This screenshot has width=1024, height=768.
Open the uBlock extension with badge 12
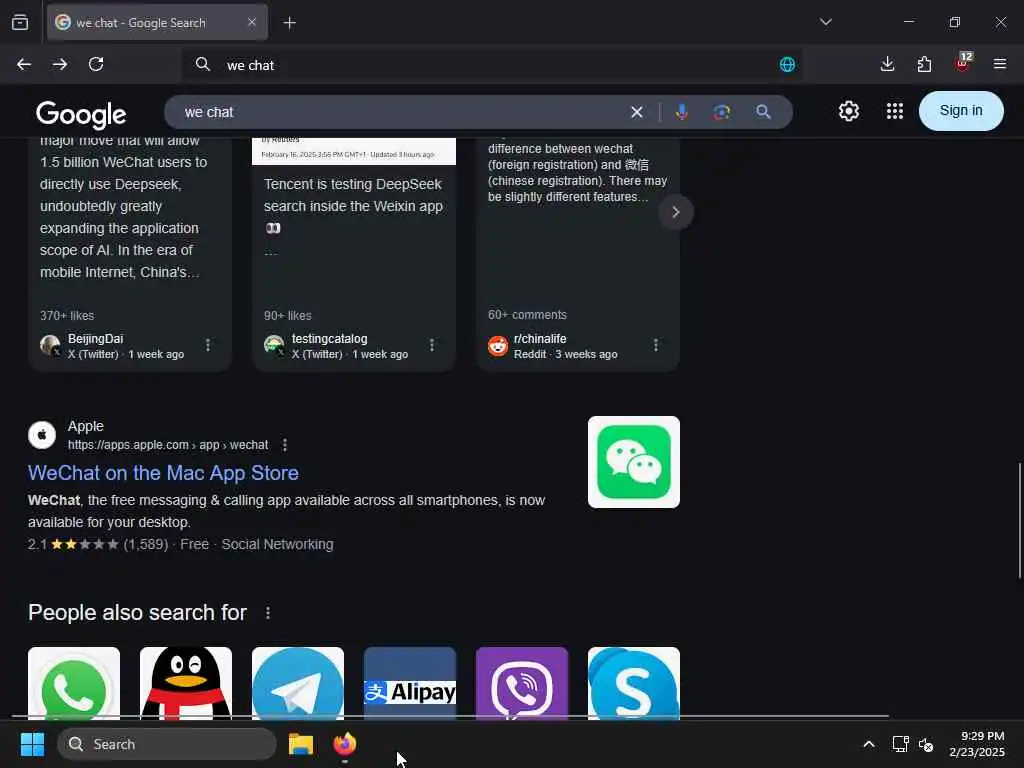tap(963, 63)
